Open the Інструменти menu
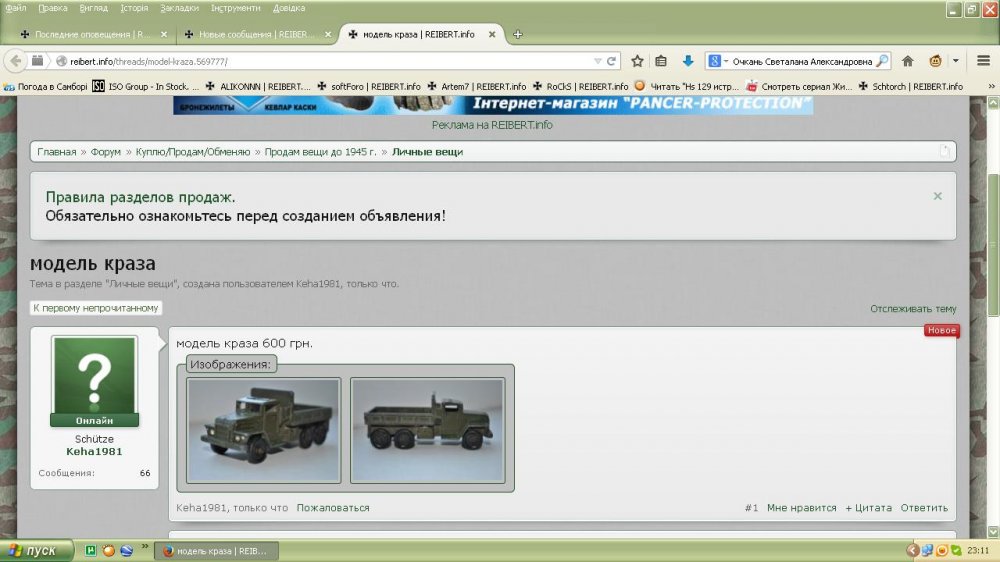Image resolution: width=1000 pixels, height=562 pixels. [x=235, y=8]
